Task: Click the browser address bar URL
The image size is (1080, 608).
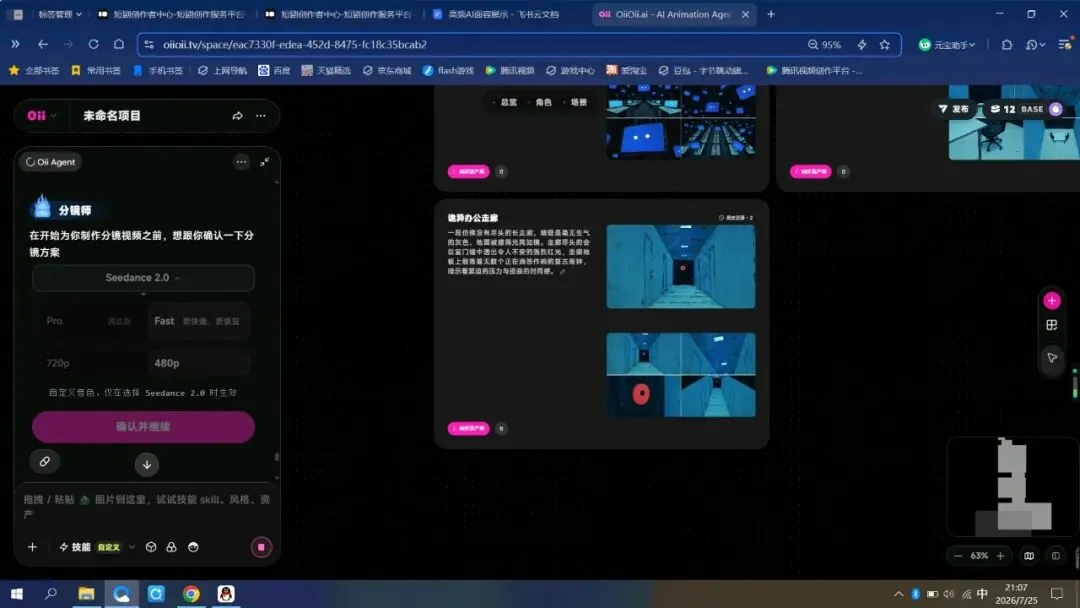Action: point(295,45)
